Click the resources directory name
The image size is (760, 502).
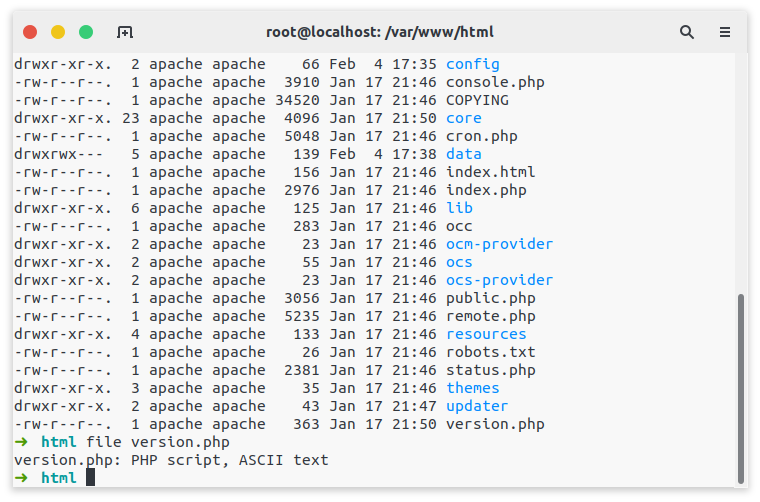point(486,334)
